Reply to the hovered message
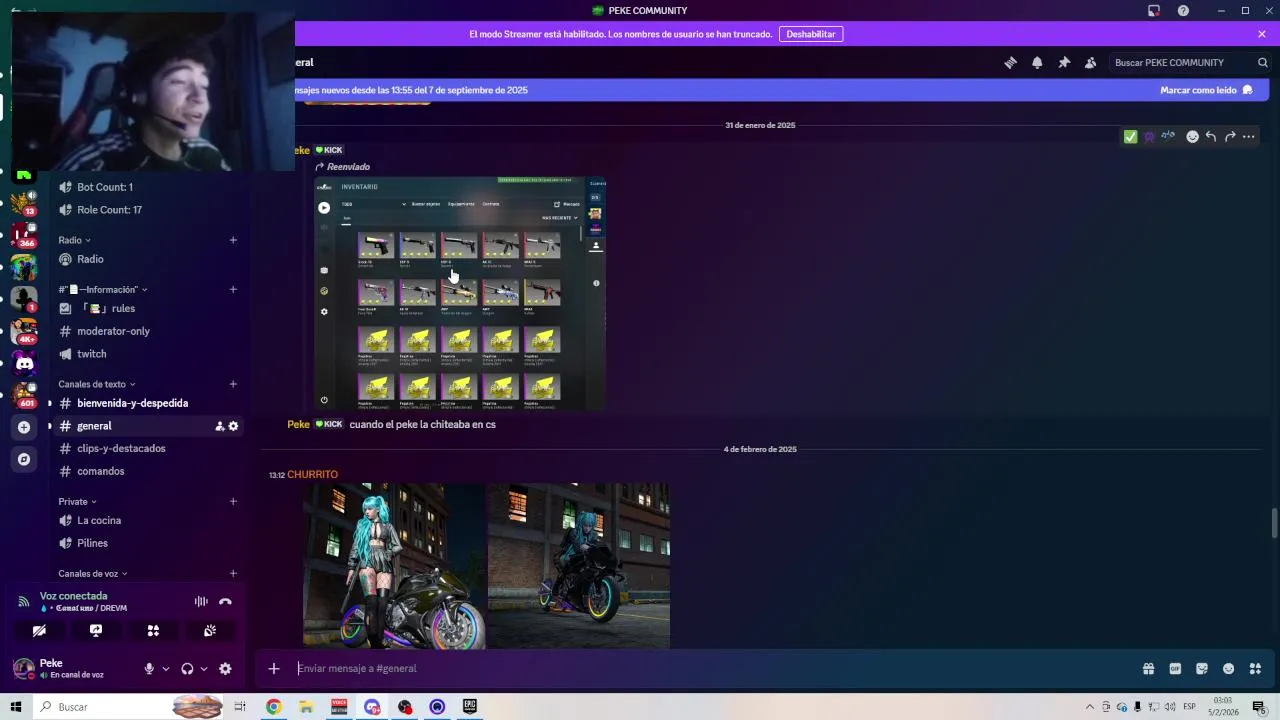 tap(1211, 137)
